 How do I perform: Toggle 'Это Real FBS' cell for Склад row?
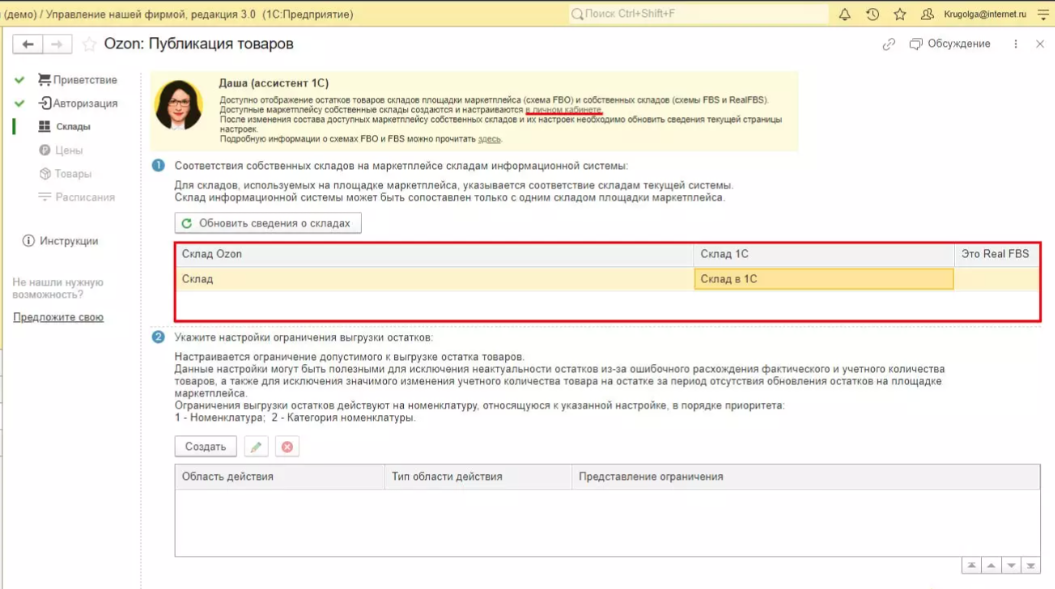click(996, 279)
